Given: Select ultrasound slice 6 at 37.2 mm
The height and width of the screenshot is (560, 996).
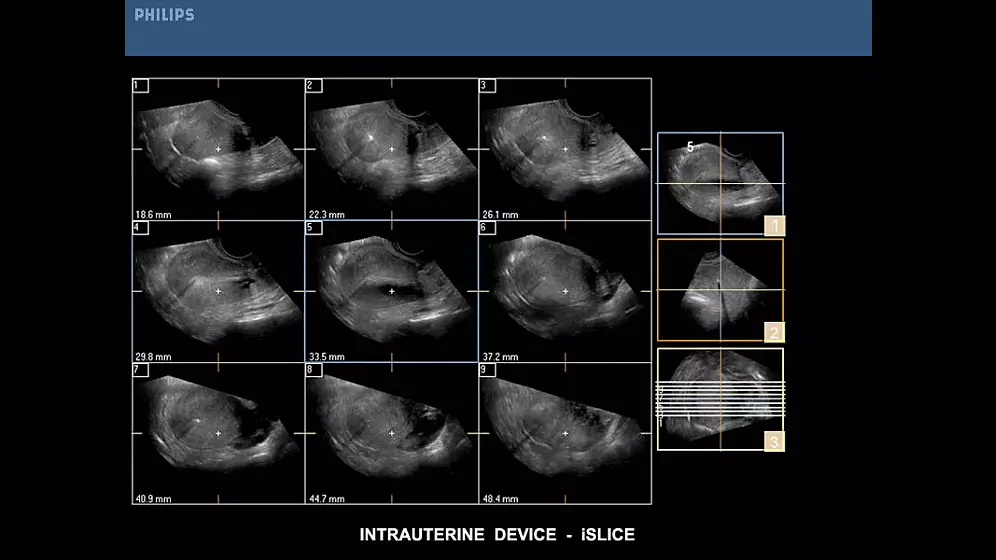Looking at the screenshot, I should [565, 291].
